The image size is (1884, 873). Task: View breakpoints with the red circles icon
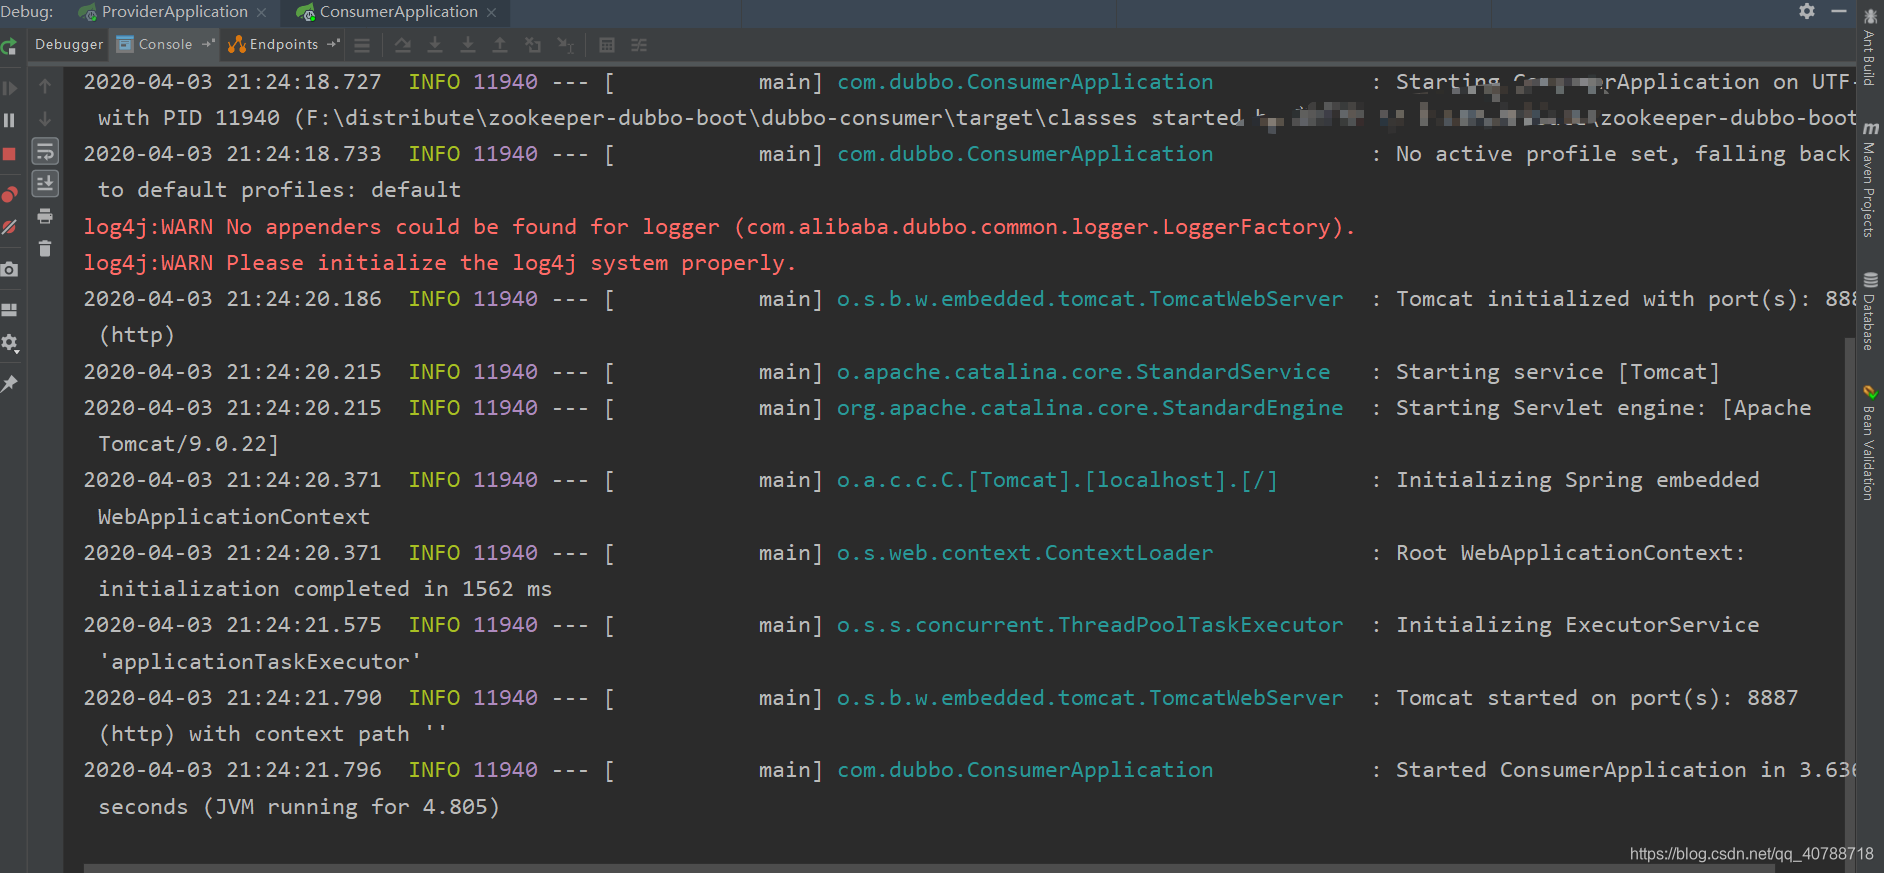(x=9, y=194)
